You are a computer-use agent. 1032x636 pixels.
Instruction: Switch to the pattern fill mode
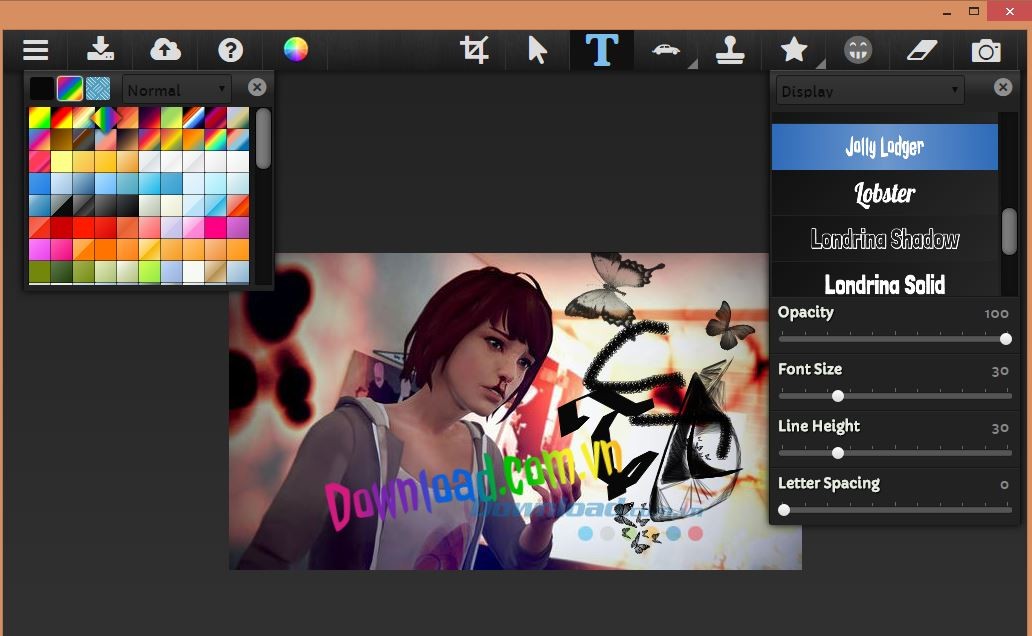97,89
